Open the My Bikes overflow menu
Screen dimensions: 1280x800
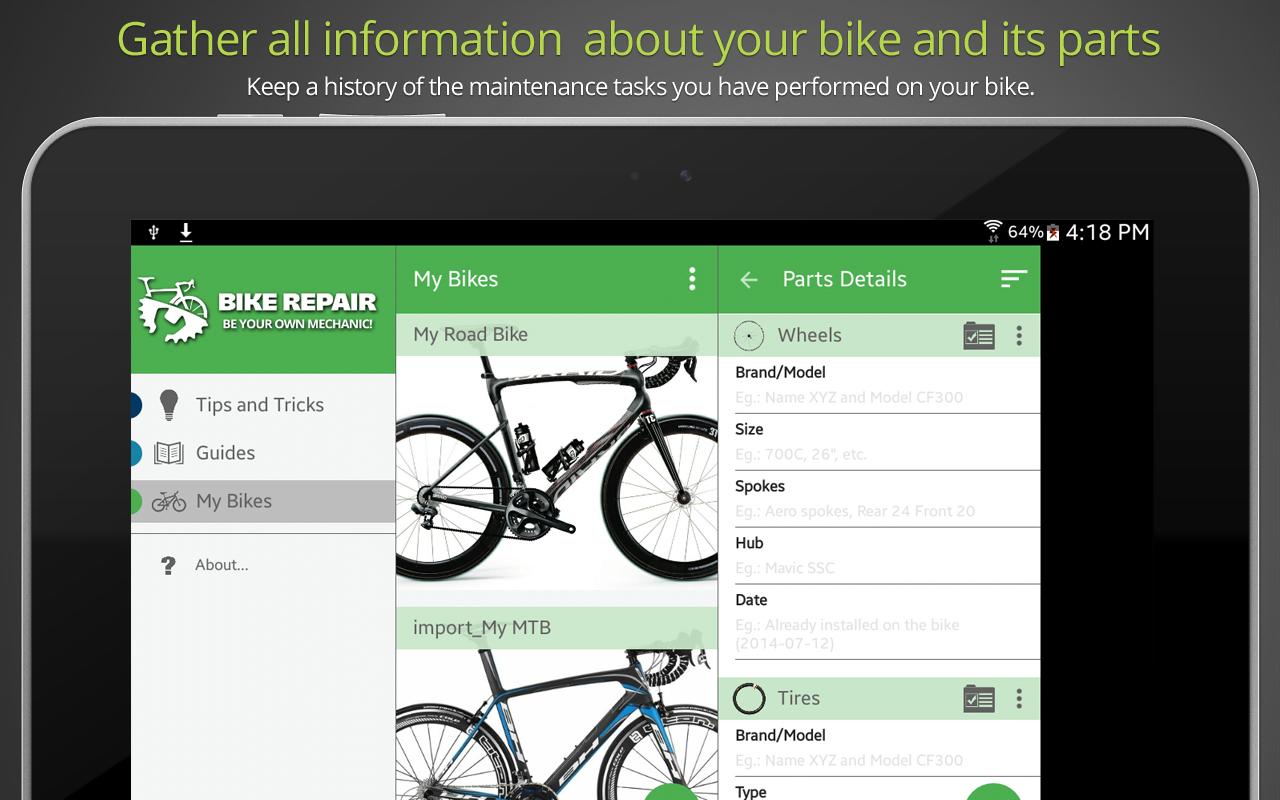tap(692, 279)
